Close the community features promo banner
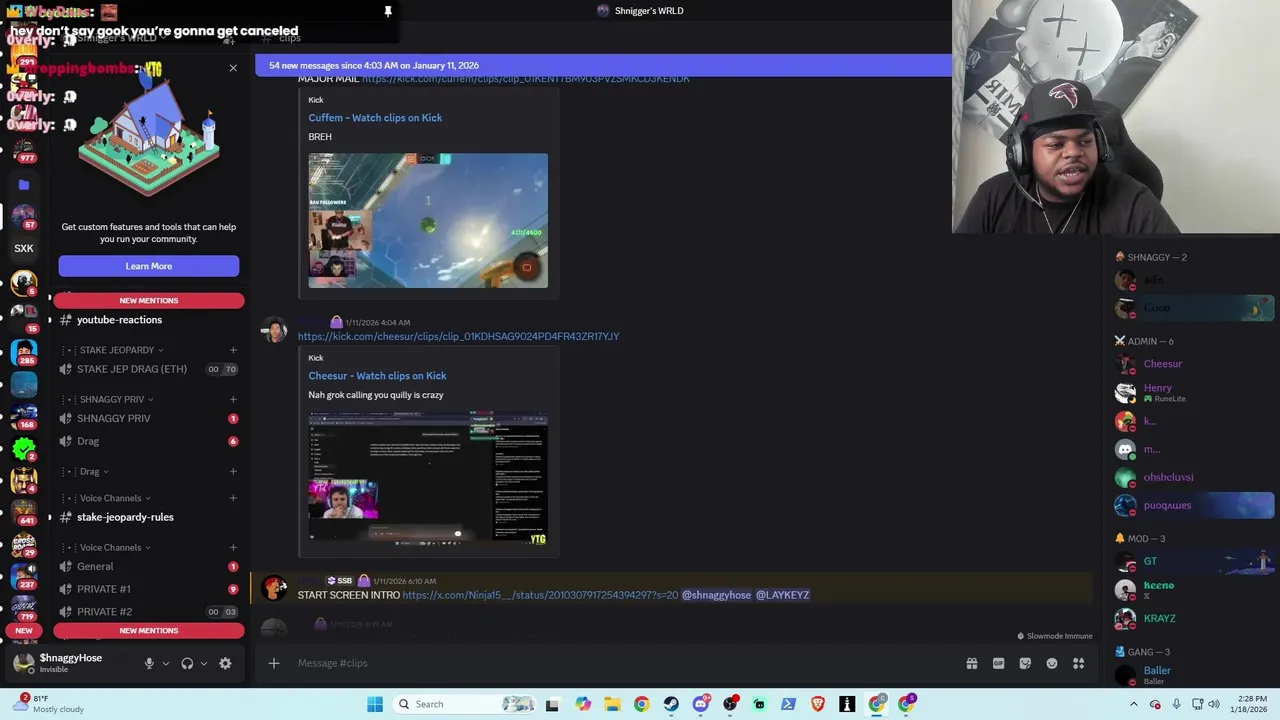This screenshot has width=1280, height=720. pos(233,68)
